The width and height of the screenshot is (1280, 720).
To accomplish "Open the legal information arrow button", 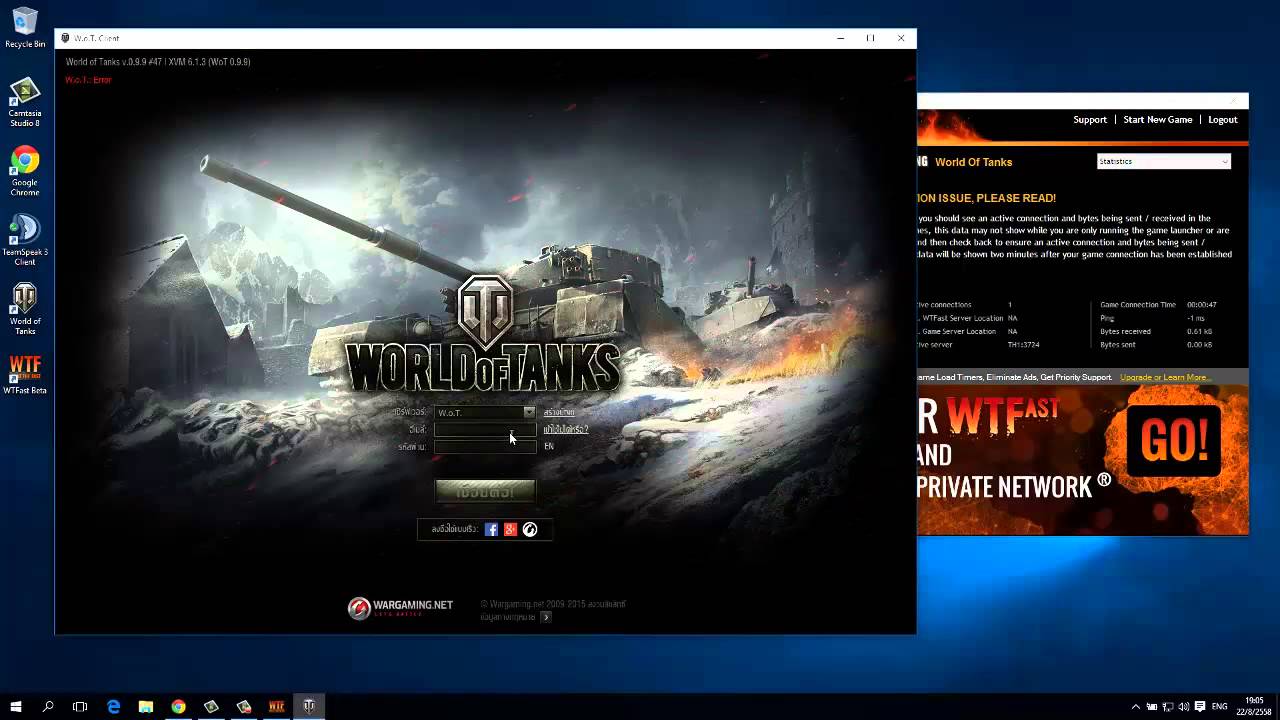I will [x=546, y=617].
